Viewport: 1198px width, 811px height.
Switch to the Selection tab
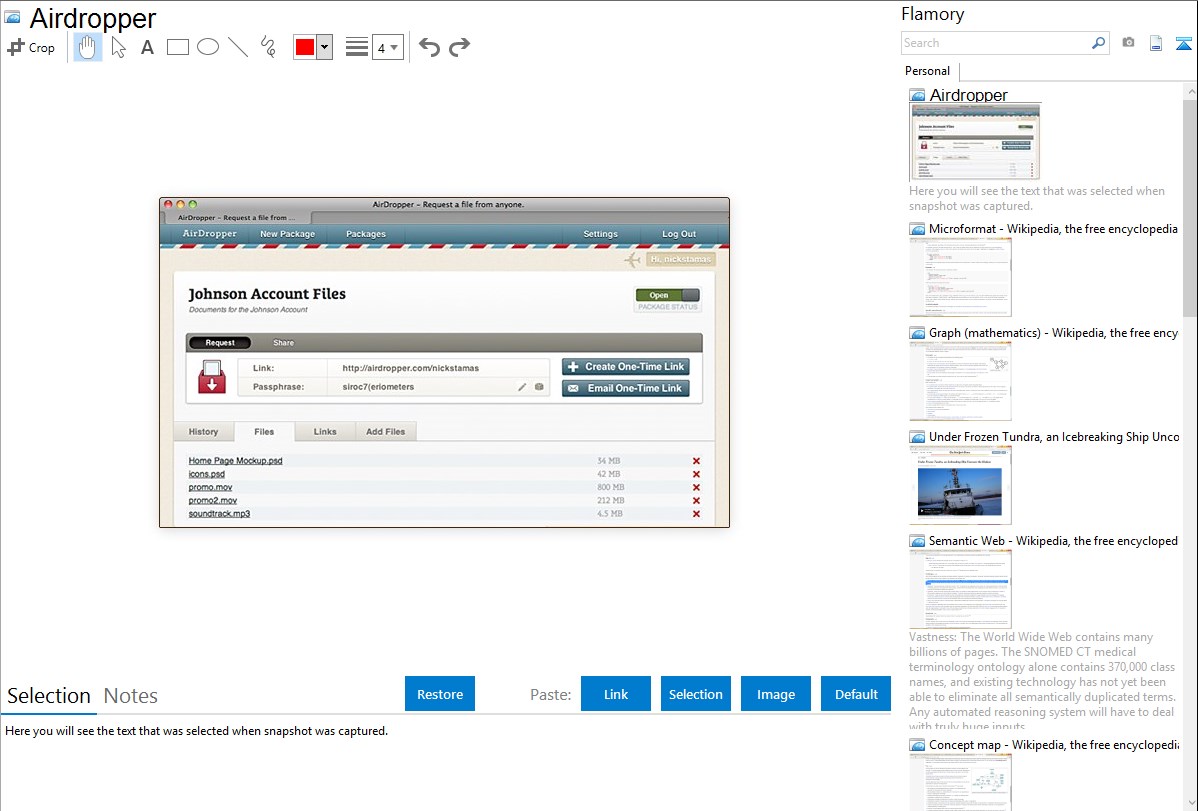pyautogui.click(x=48, y=696)
